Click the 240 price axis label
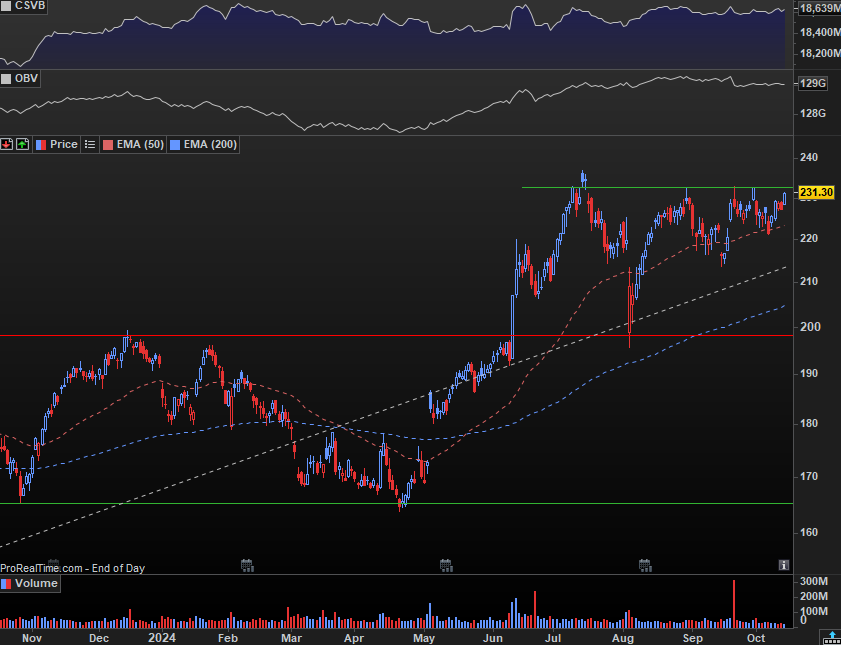 pyautogui.click(x=809, y=157)
